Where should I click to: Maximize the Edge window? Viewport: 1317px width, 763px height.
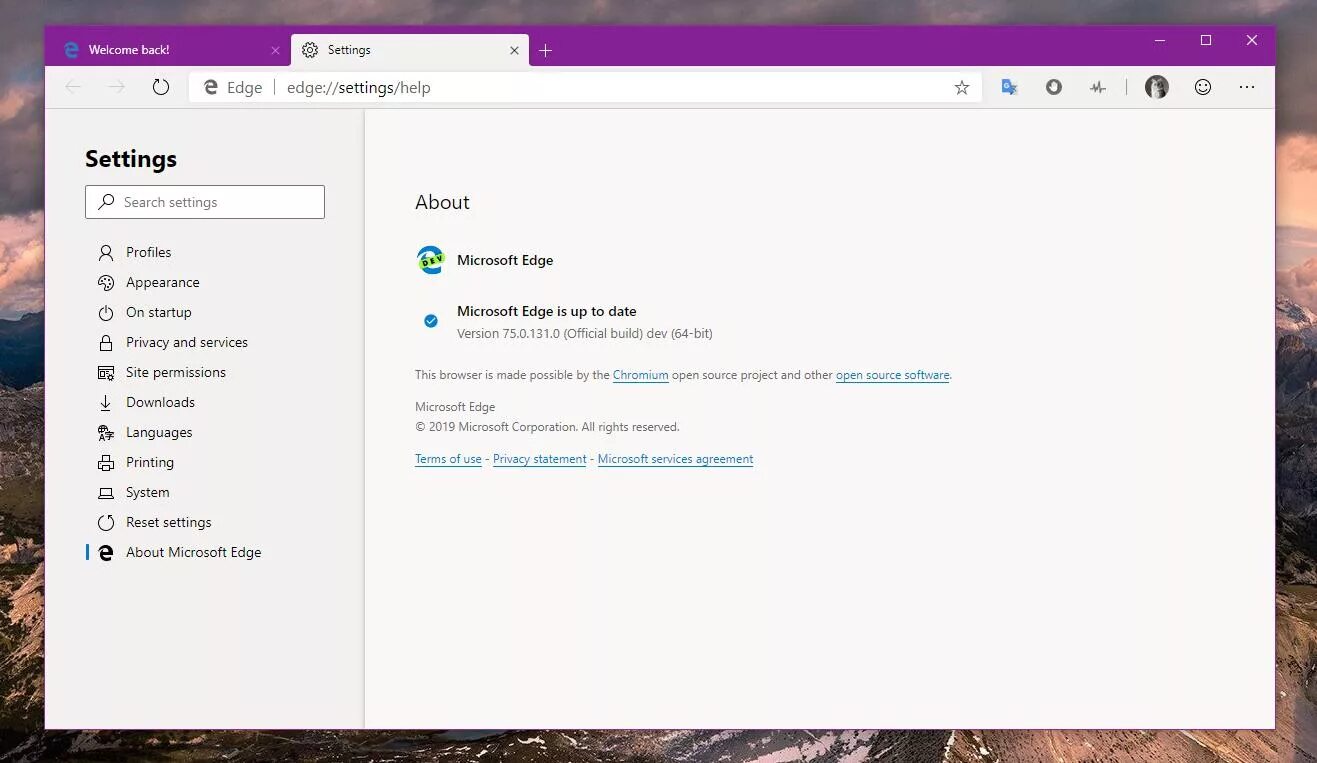click(1206, 40)
